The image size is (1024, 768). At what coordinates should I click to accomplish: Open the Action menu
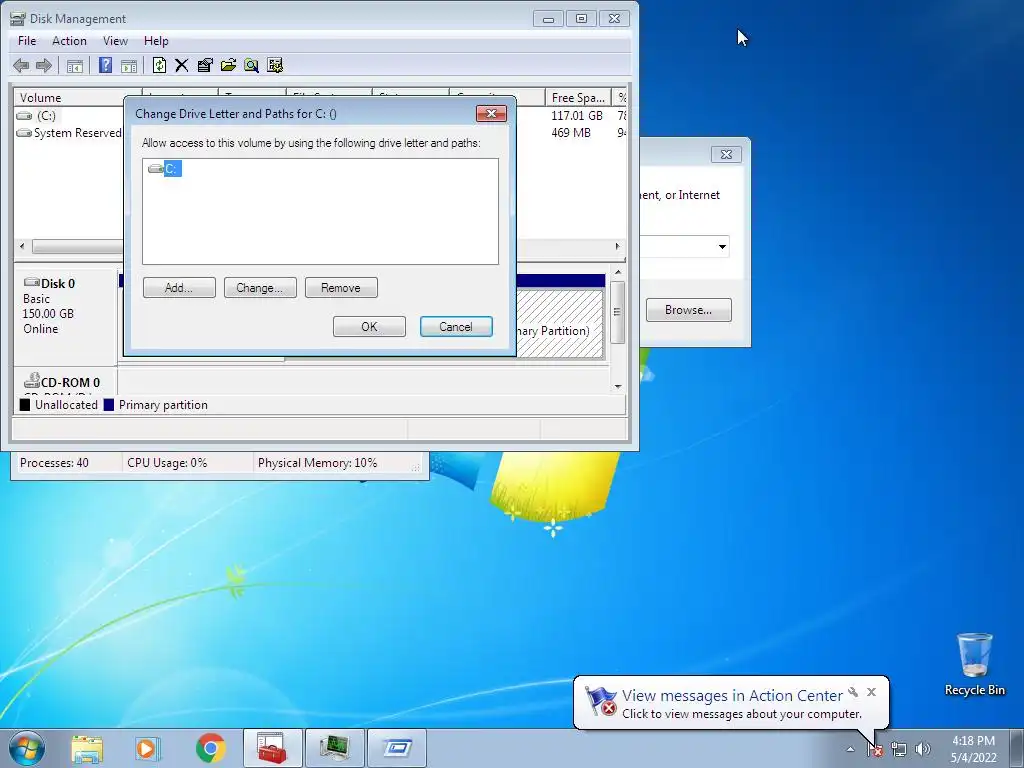tap(69, 40)
